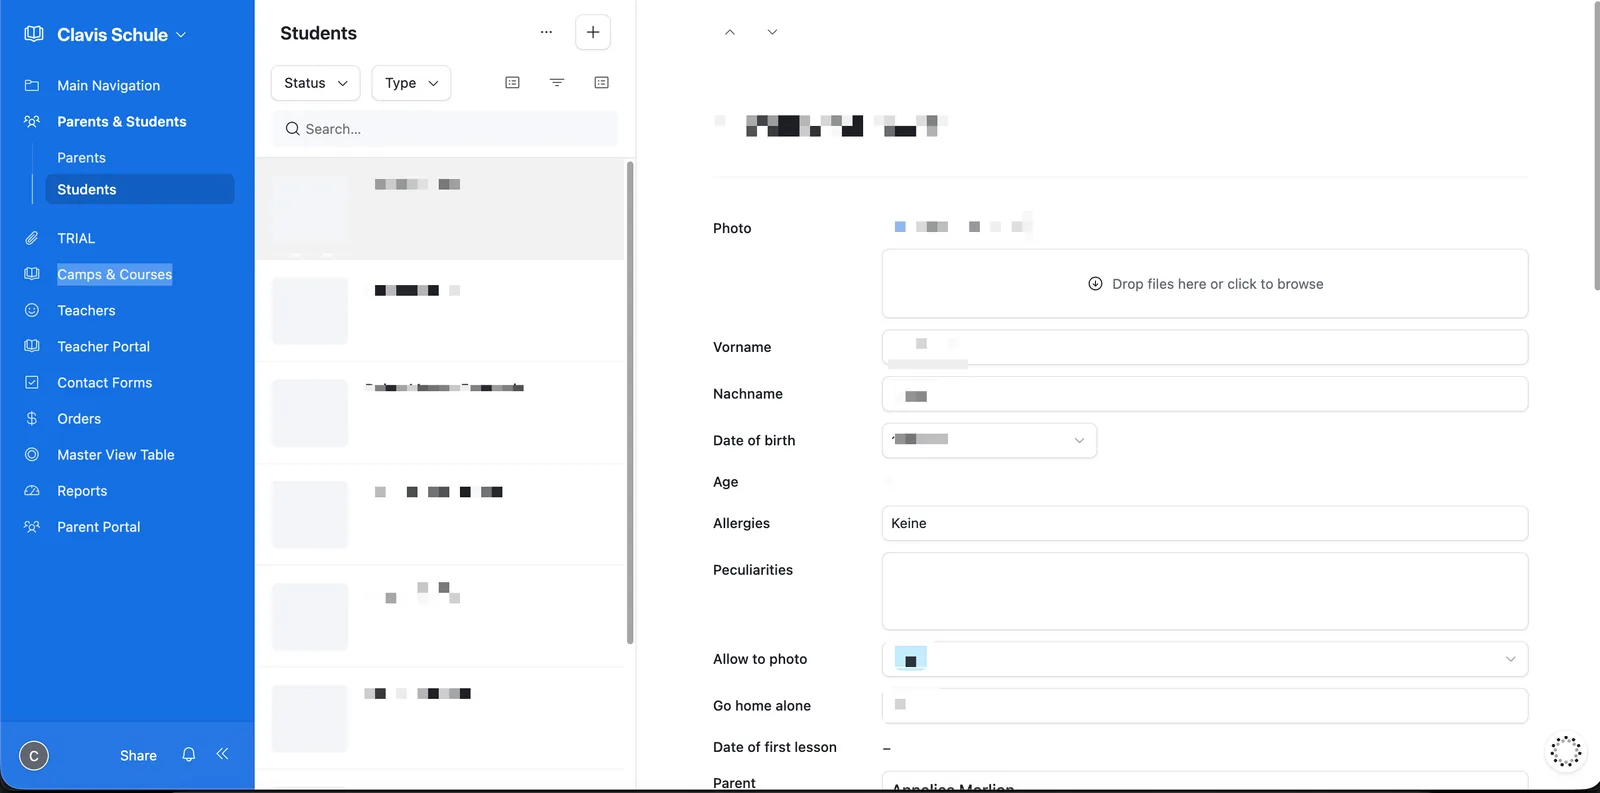
Task: Edit the Allergies field
Action: click(1205, 523)
